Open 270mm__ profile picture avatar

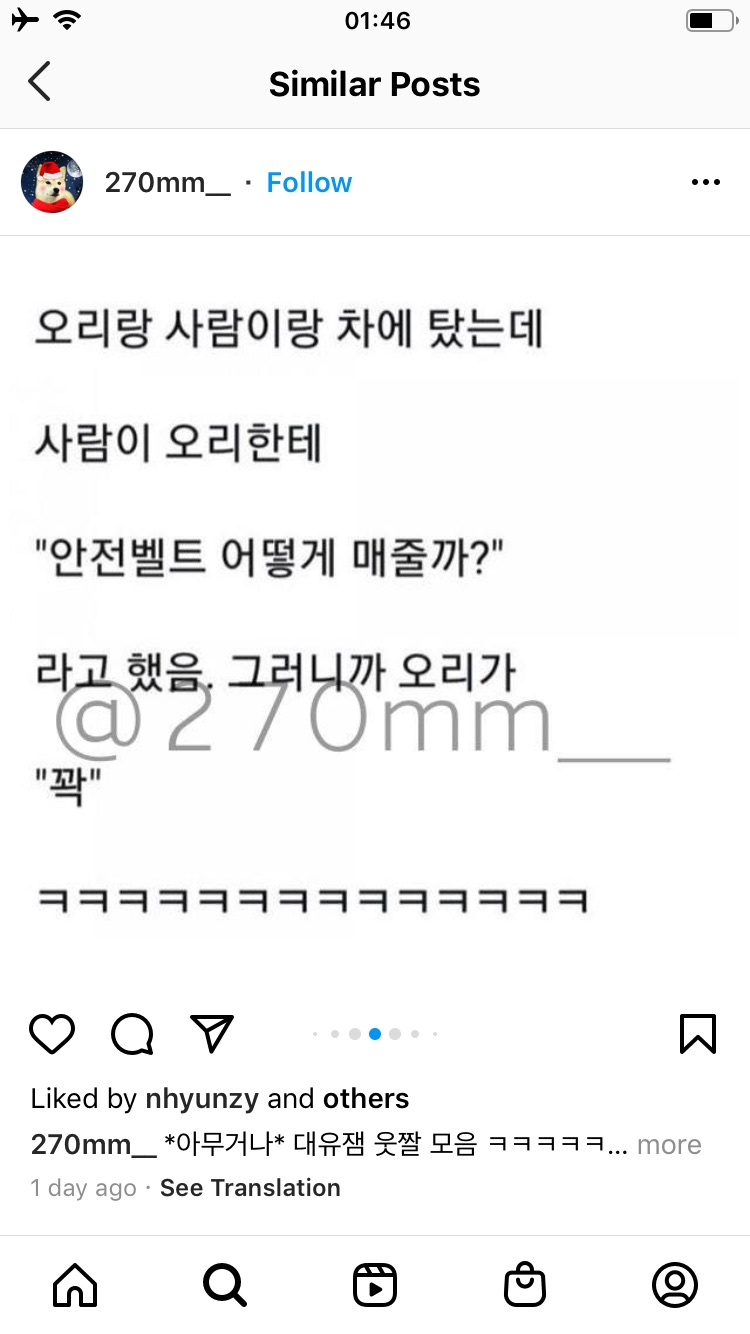52,182
